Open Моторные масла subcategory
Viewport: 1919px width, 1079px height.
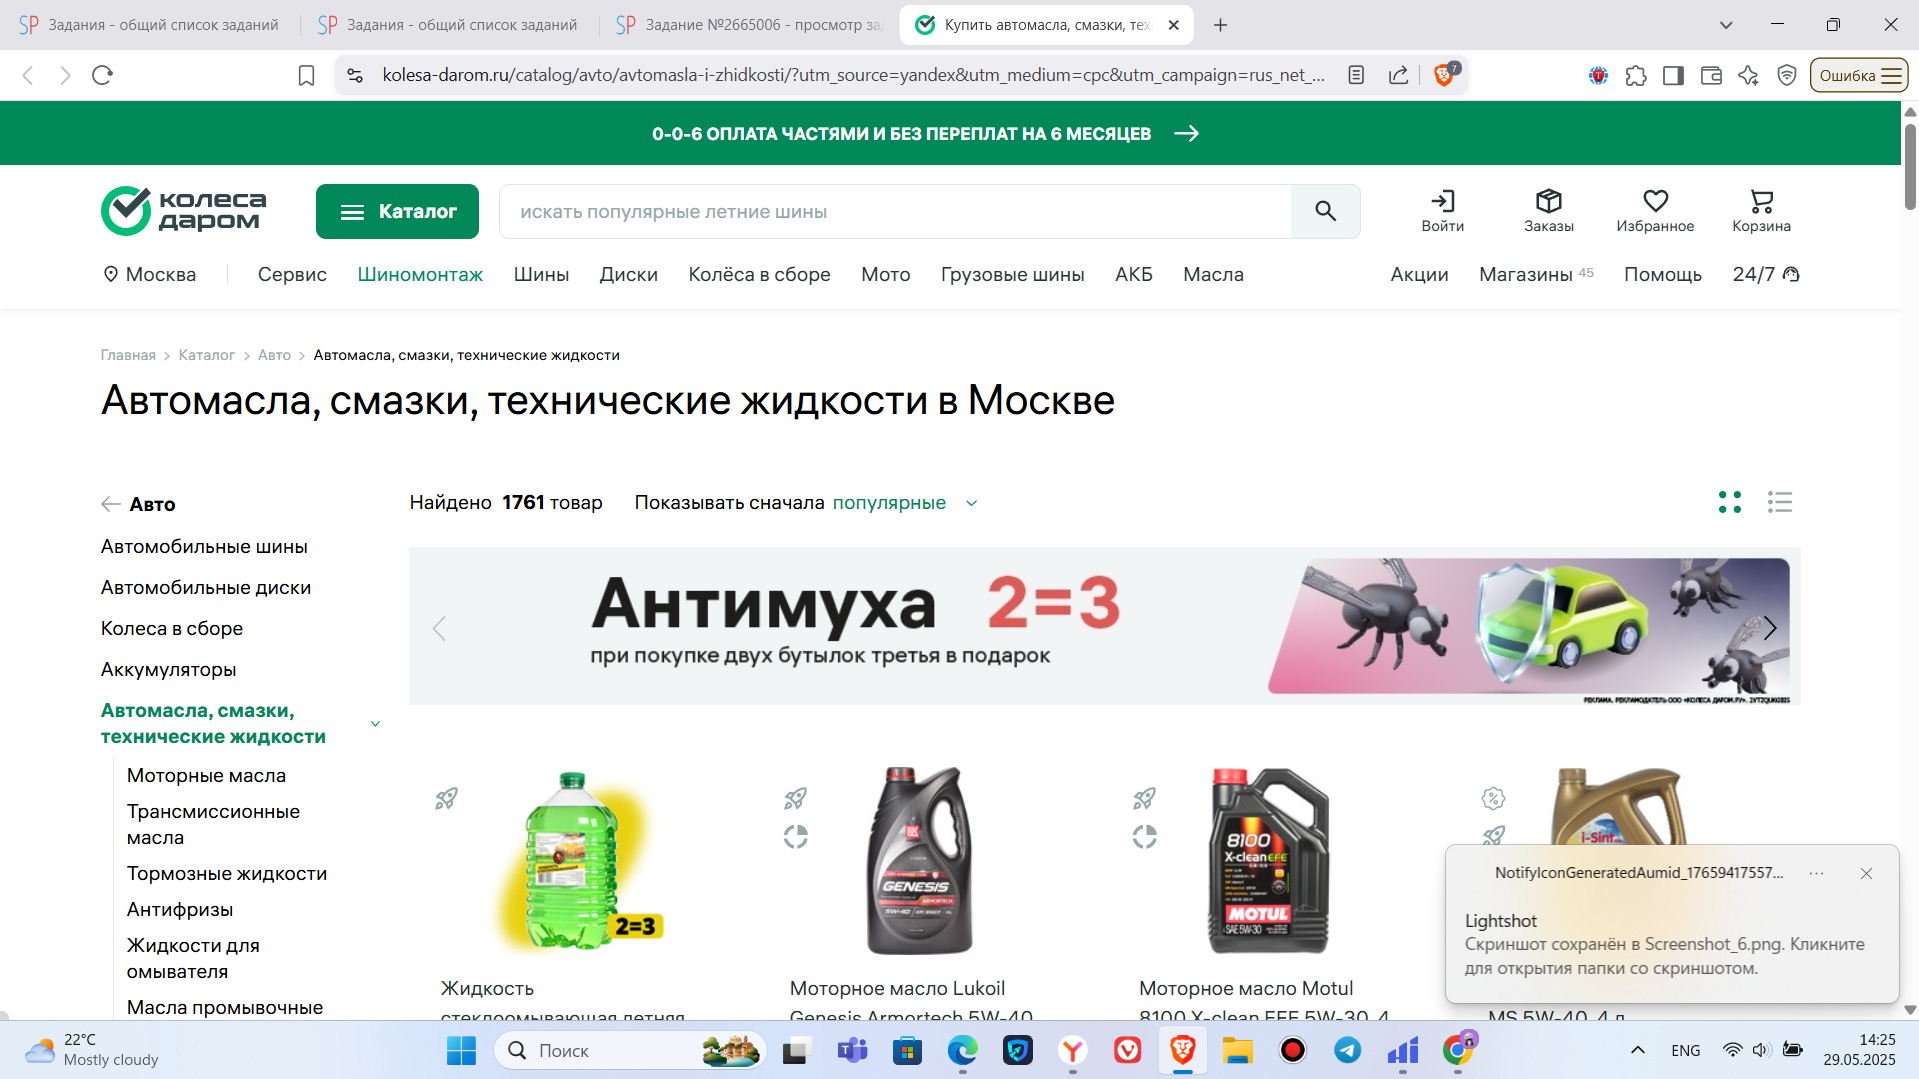206,775
